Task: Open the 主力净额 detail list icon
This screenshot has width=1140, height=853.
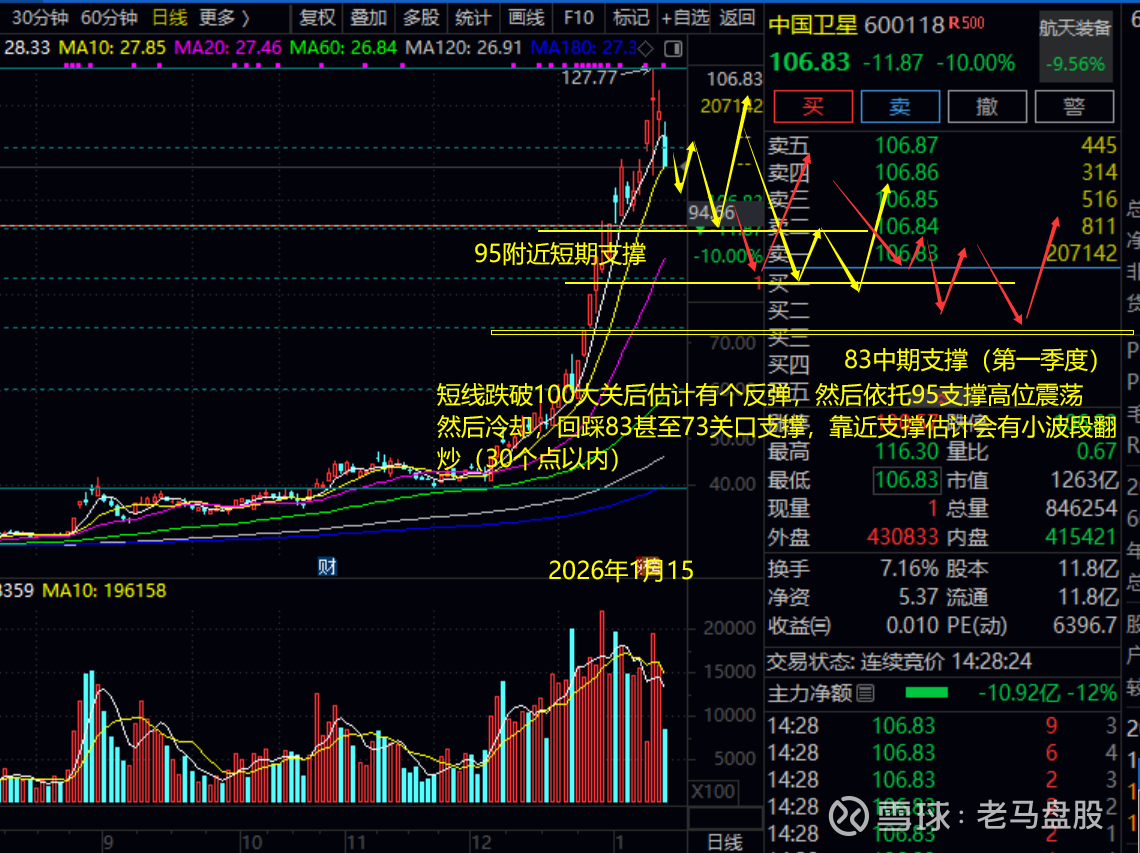Action: [865, 693]
